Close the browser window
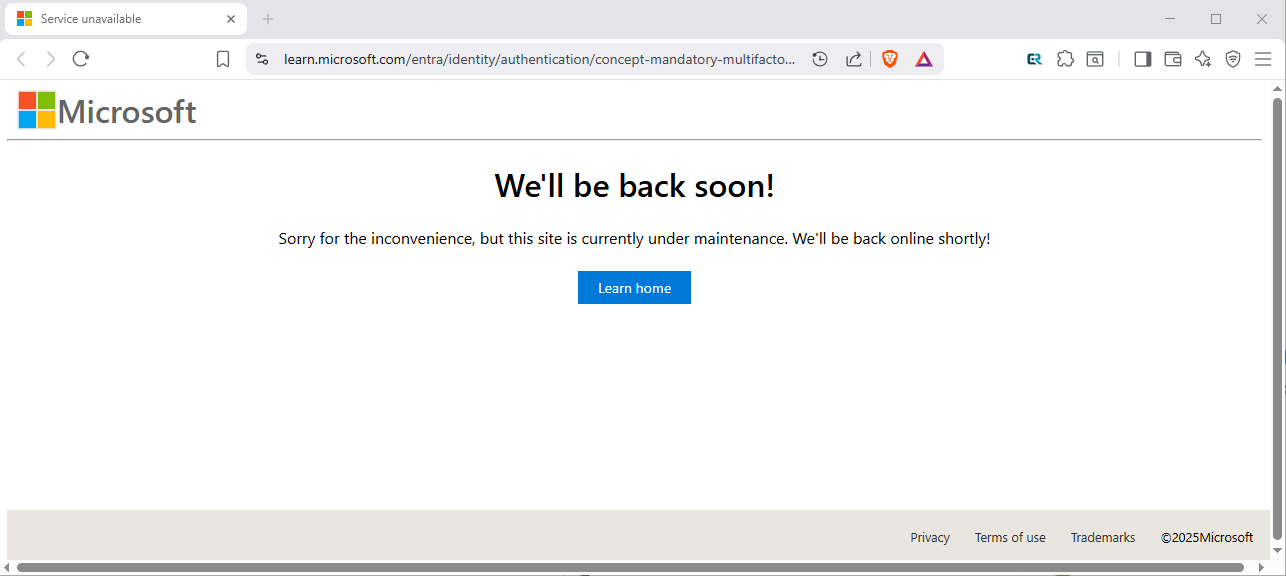The width and height of the screenshot is (1286, 576). pos(1262,19)
